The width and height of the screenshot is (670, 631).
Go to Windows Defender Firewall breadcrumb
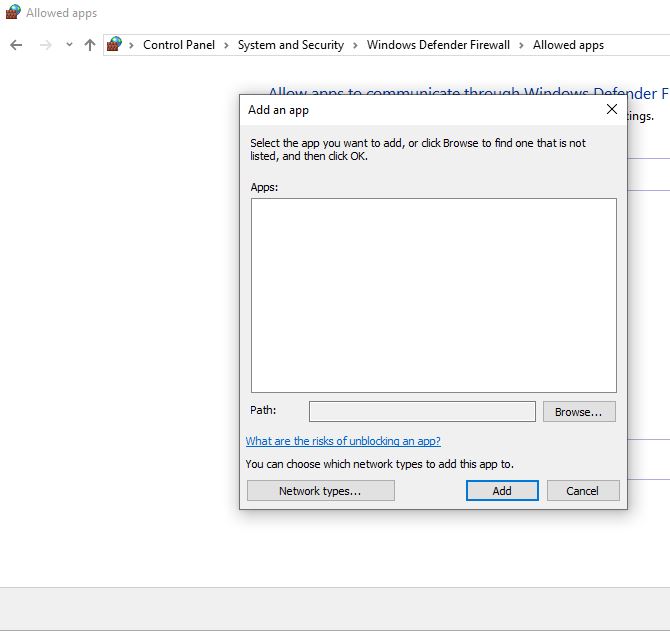point(438,45)
